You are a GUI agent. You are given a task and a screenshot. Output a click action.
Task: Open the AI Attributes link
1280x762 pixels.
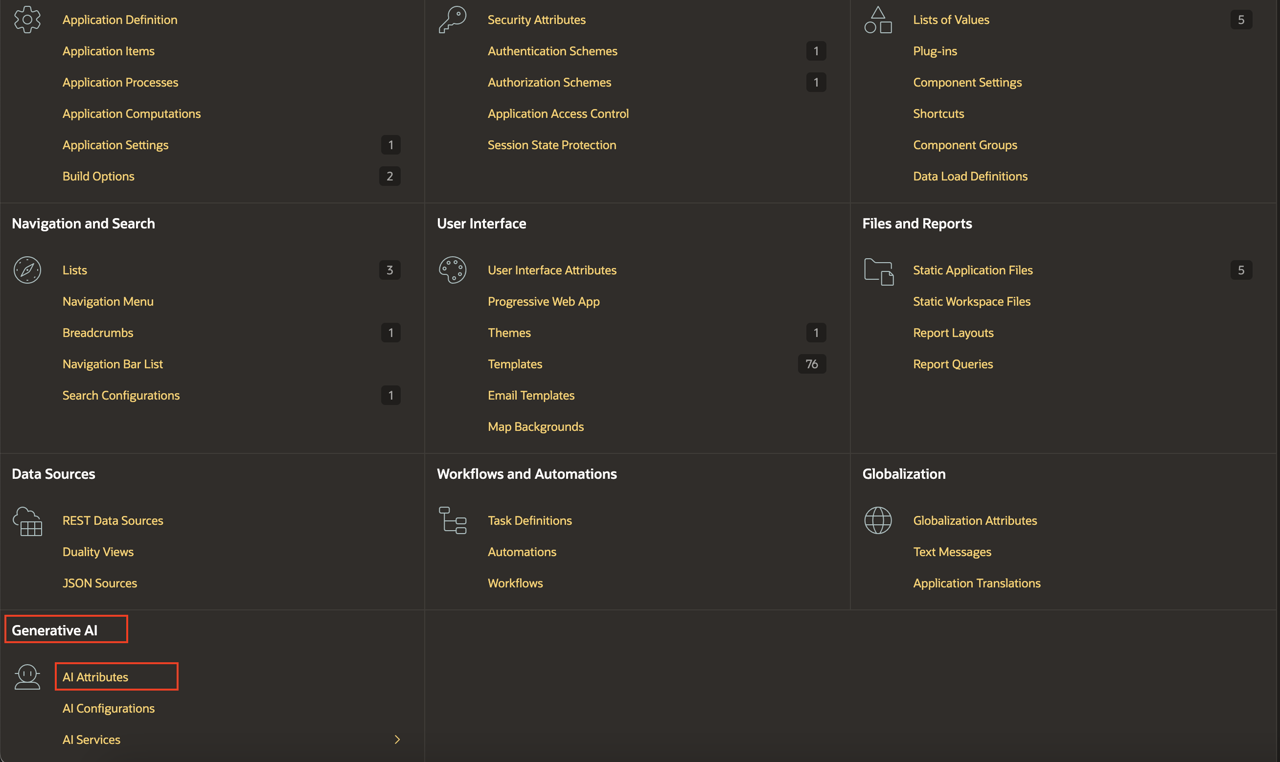click(x=95, y=677)
